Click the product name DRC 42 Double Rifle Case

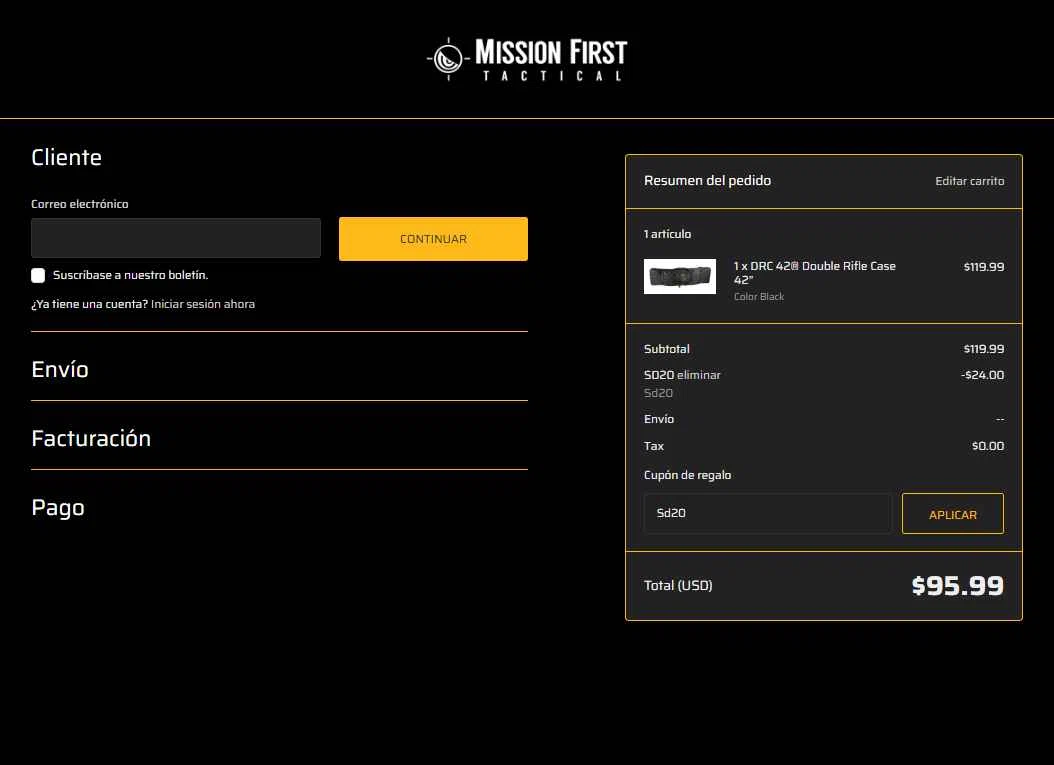[815, 272]
